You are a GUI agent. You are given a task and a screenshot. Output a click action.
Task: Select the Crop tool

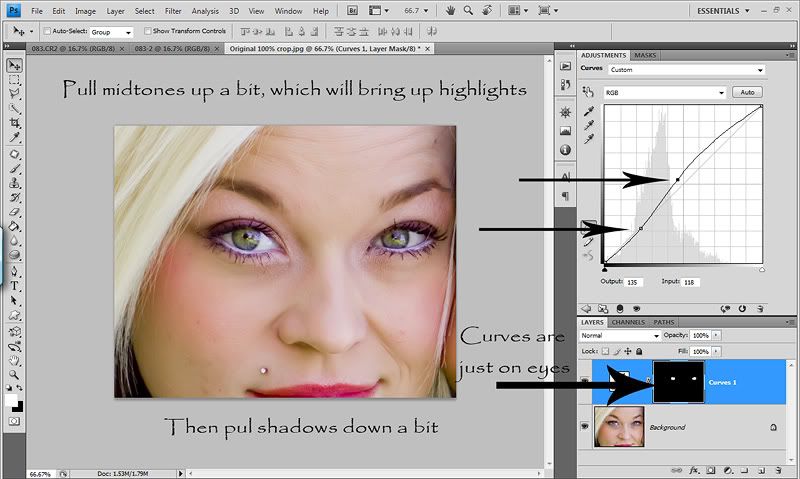click(x=14, y=123)
